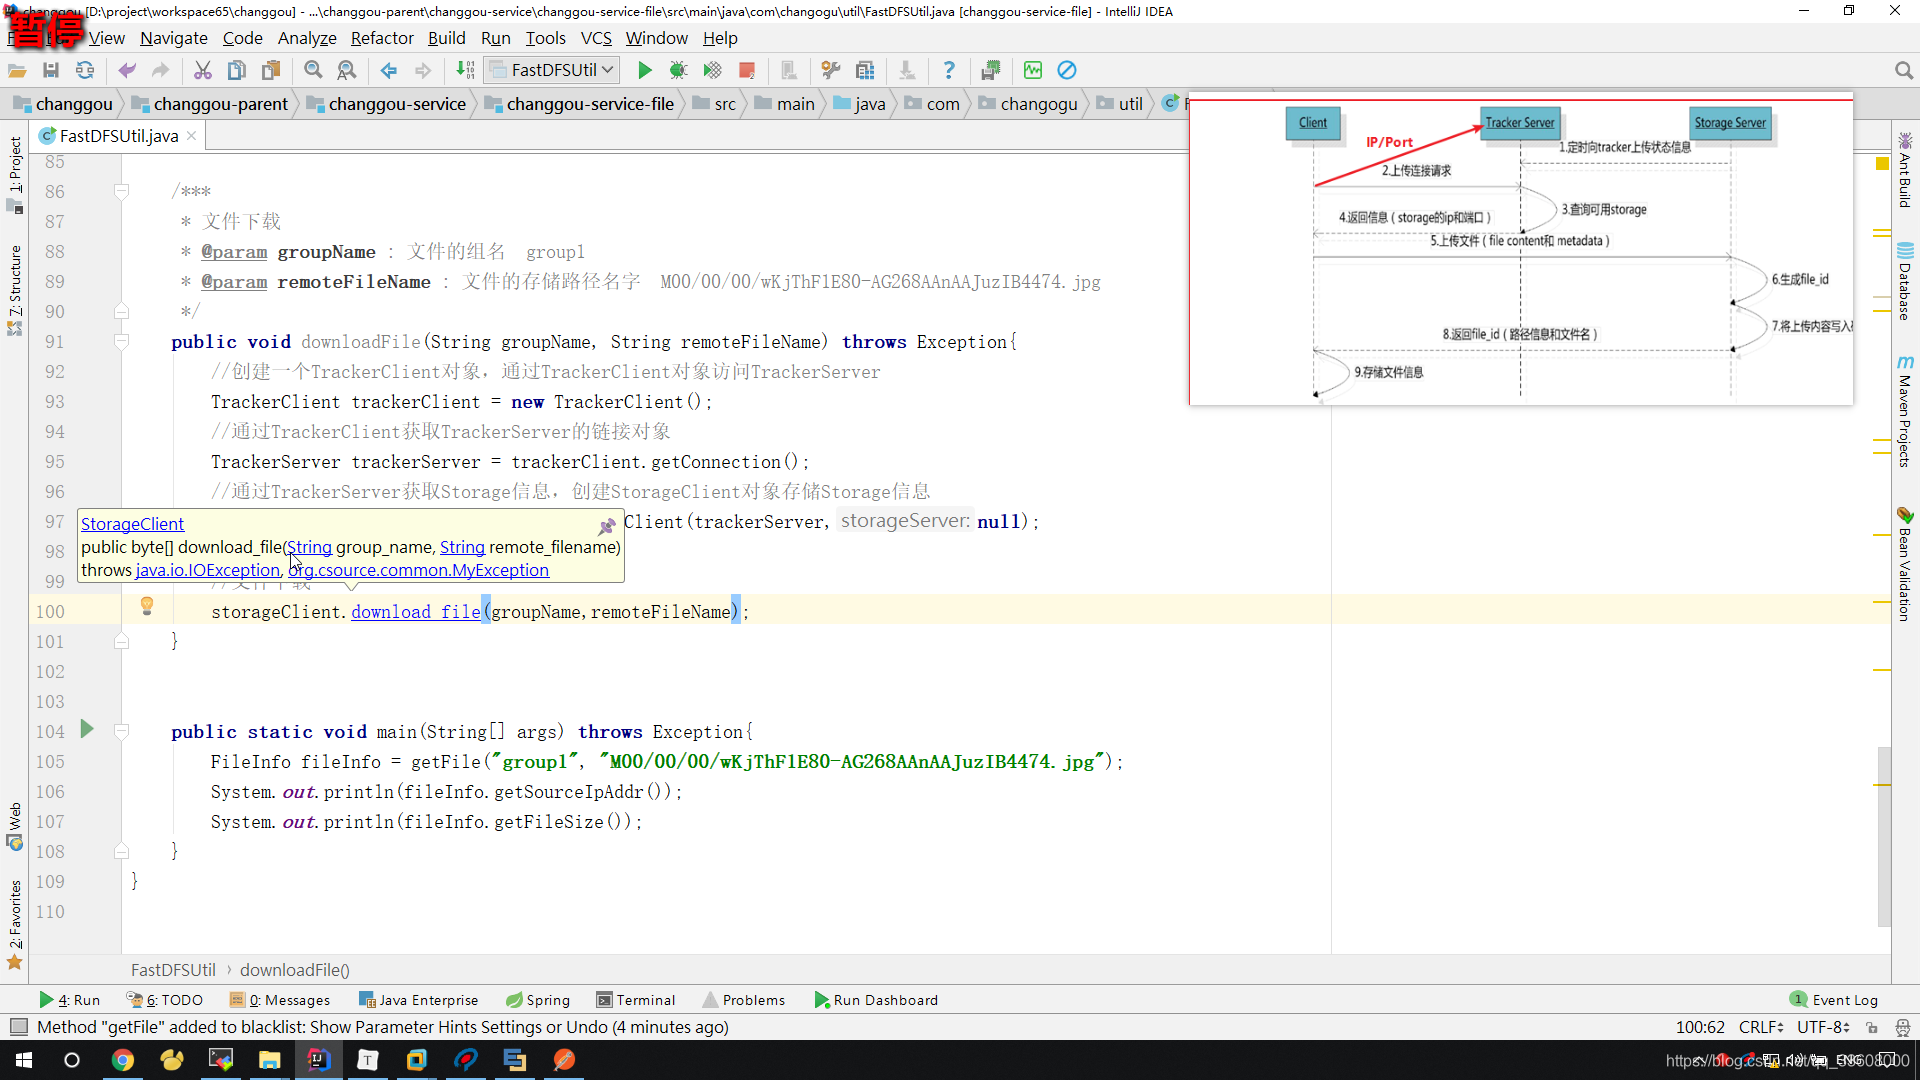1920x1080 pixels.
Task: Open the Navigate menu
Action: pos(174,38)
